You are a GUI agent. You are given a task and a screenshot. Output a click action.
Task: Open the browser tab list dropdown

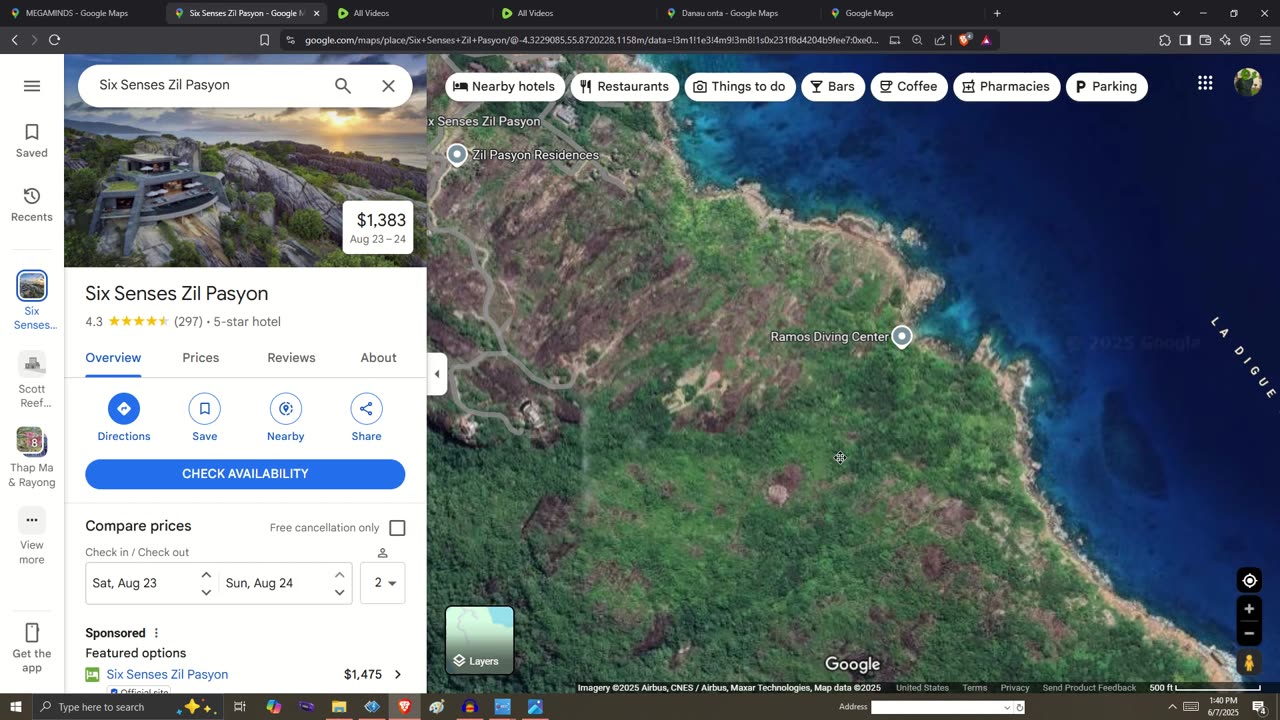[1176, 13]
